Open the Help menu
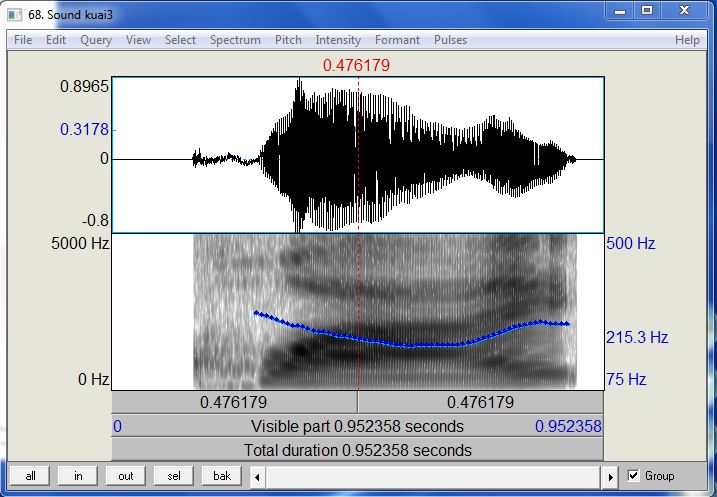This screenshot has height=497, width=717. tap(687, 40)
